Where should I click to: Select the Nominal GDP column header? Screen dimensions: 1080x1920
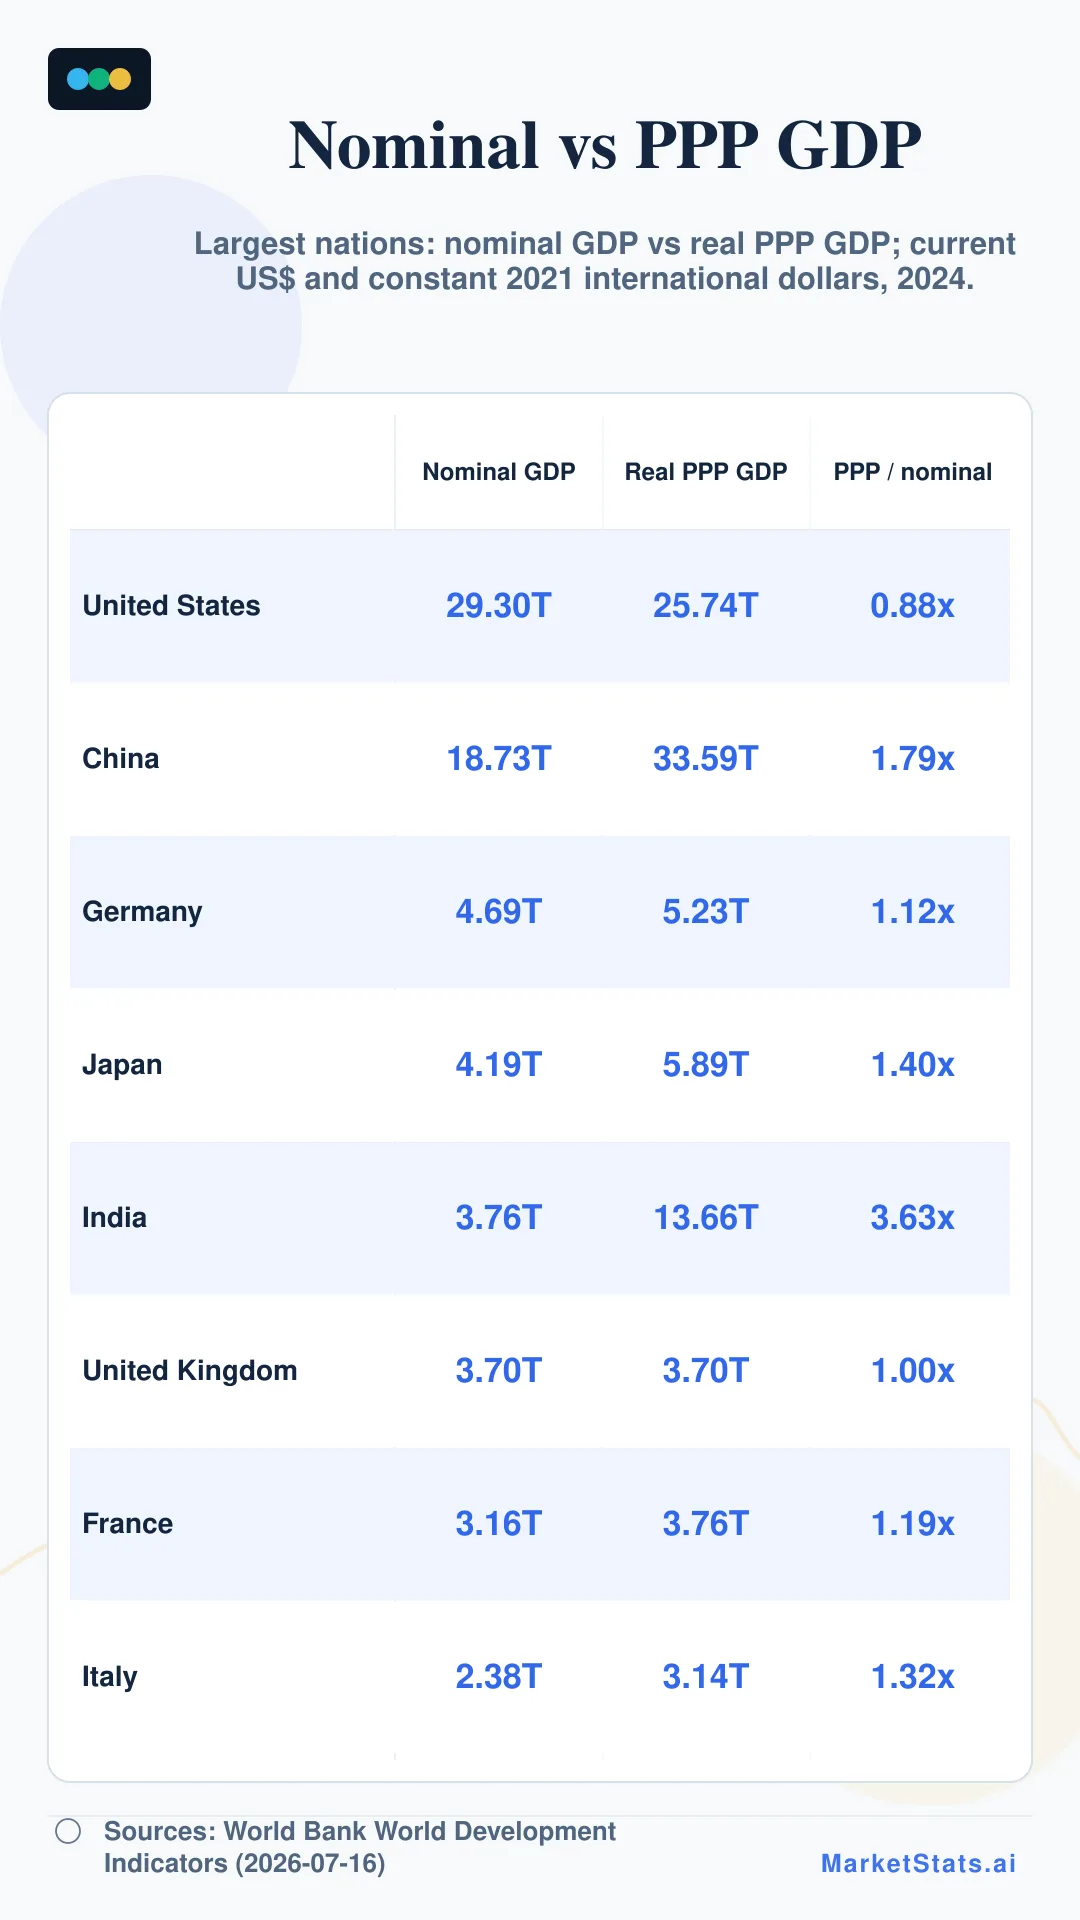[x=499, y=472]
